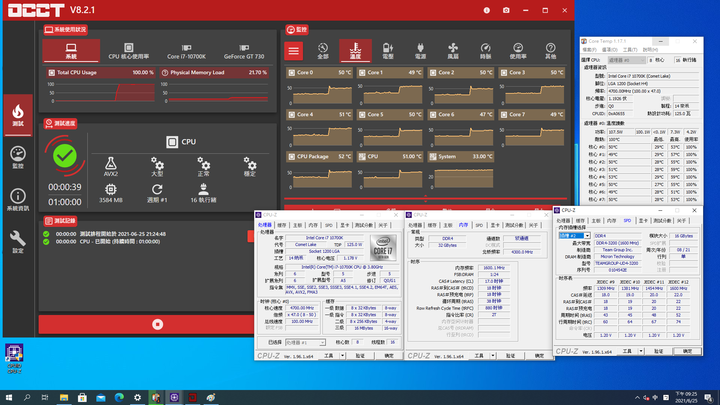Screen dimensions: 720x405
Task: Open Graphics tab in right CPU-Z window
Action: [x=643, y=220]
